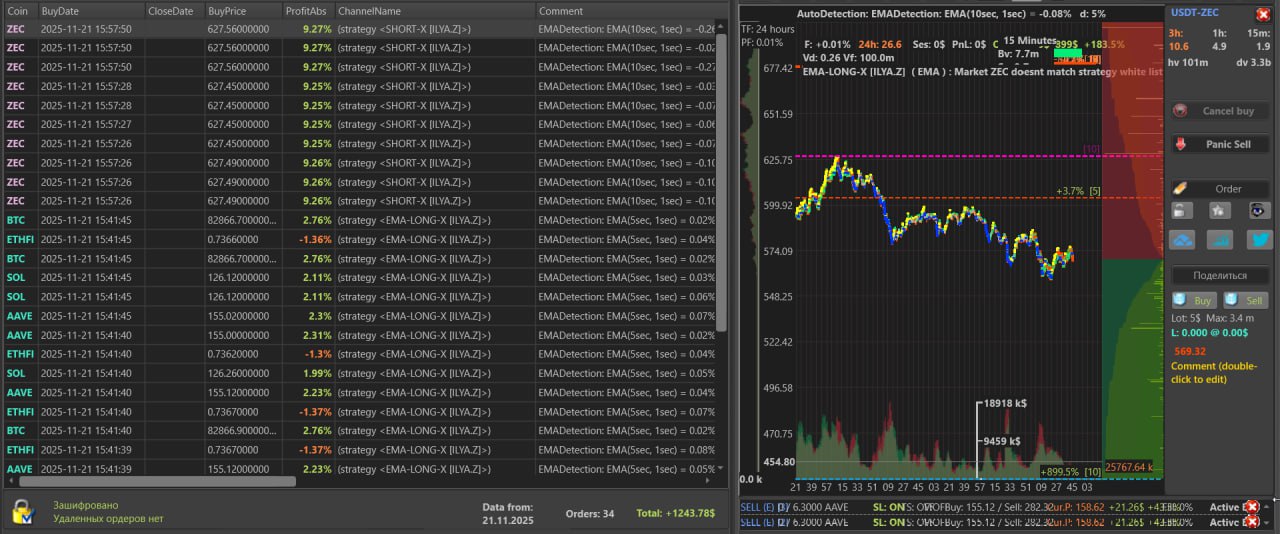
Task: Click the blue Twitter bird icon
Action: point(1258,240)
